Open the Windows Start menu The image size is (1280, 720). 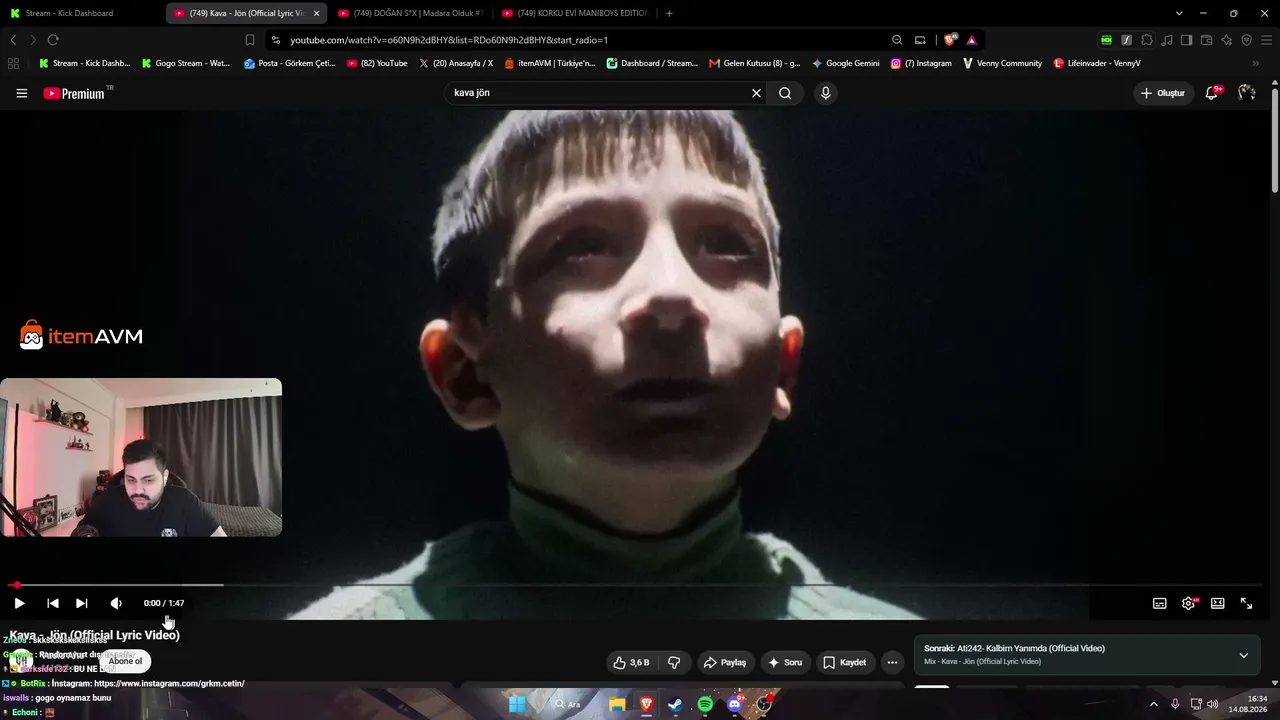point(517,704)
